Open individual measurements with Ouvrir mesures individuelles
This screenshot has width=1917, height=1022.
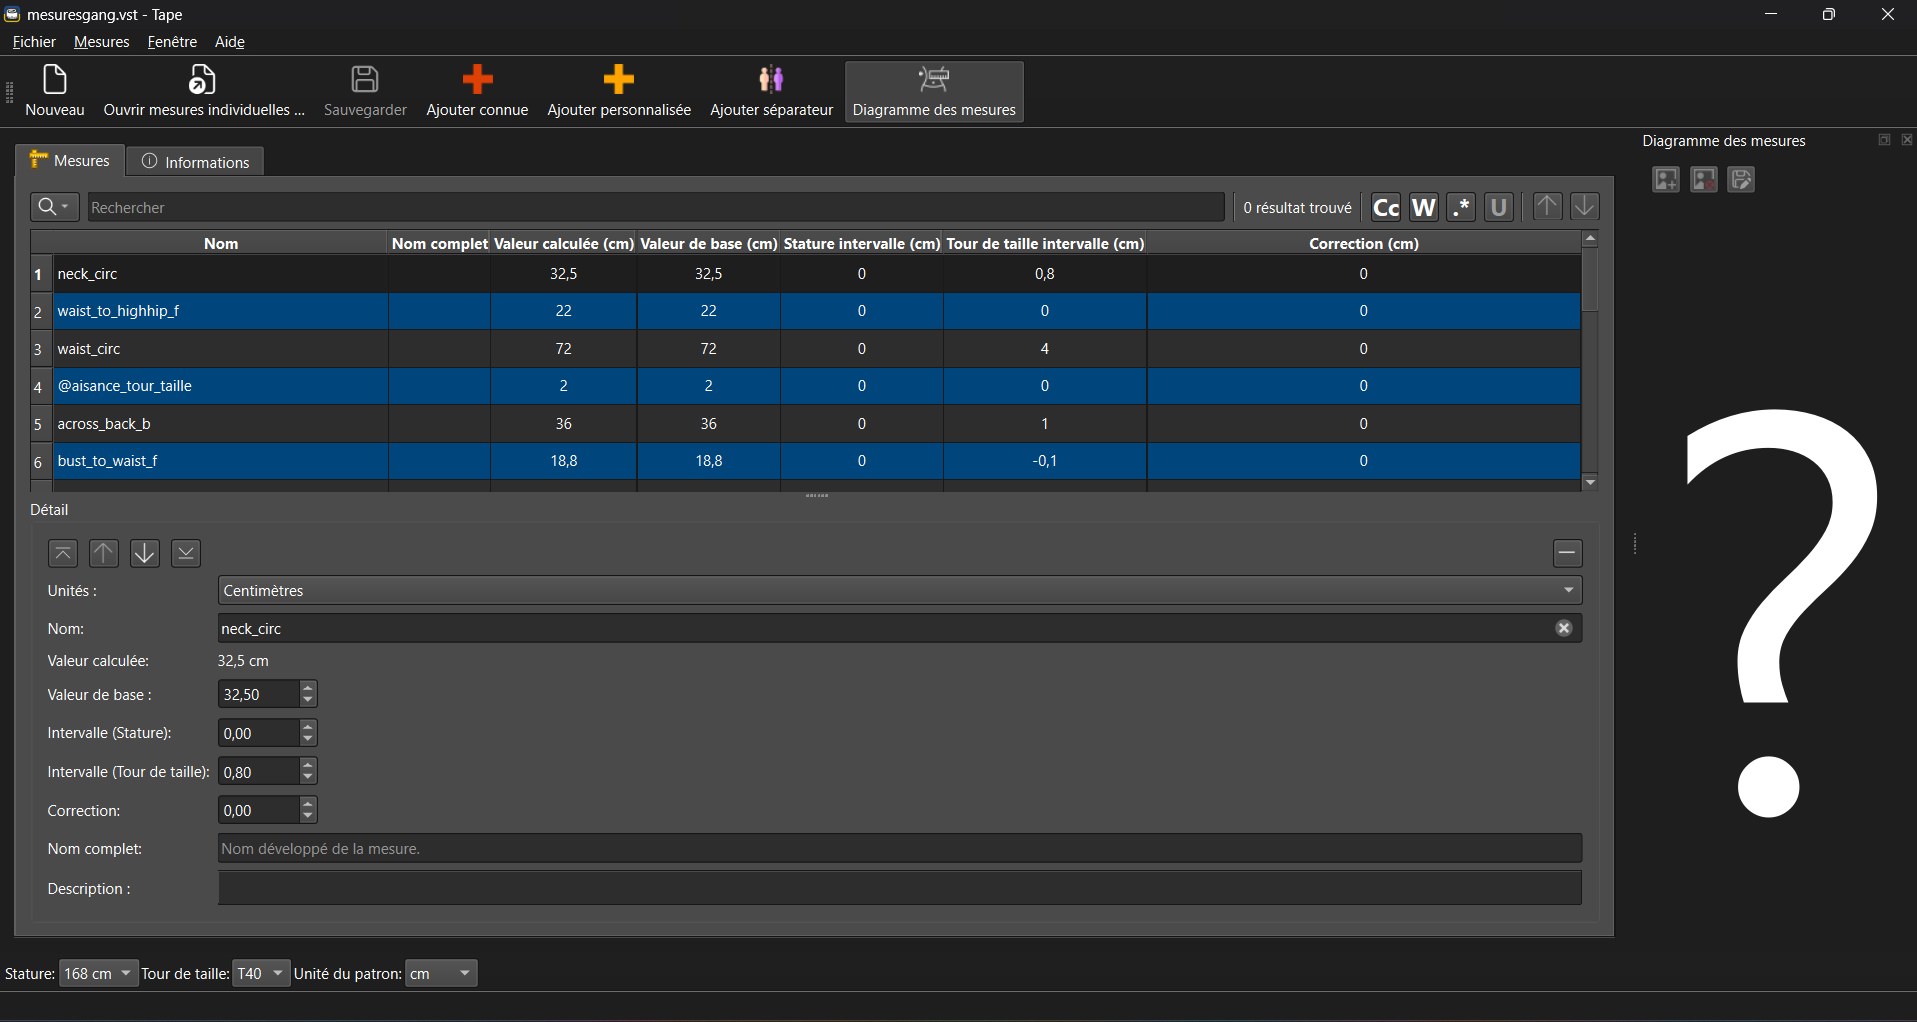(204, 91)
